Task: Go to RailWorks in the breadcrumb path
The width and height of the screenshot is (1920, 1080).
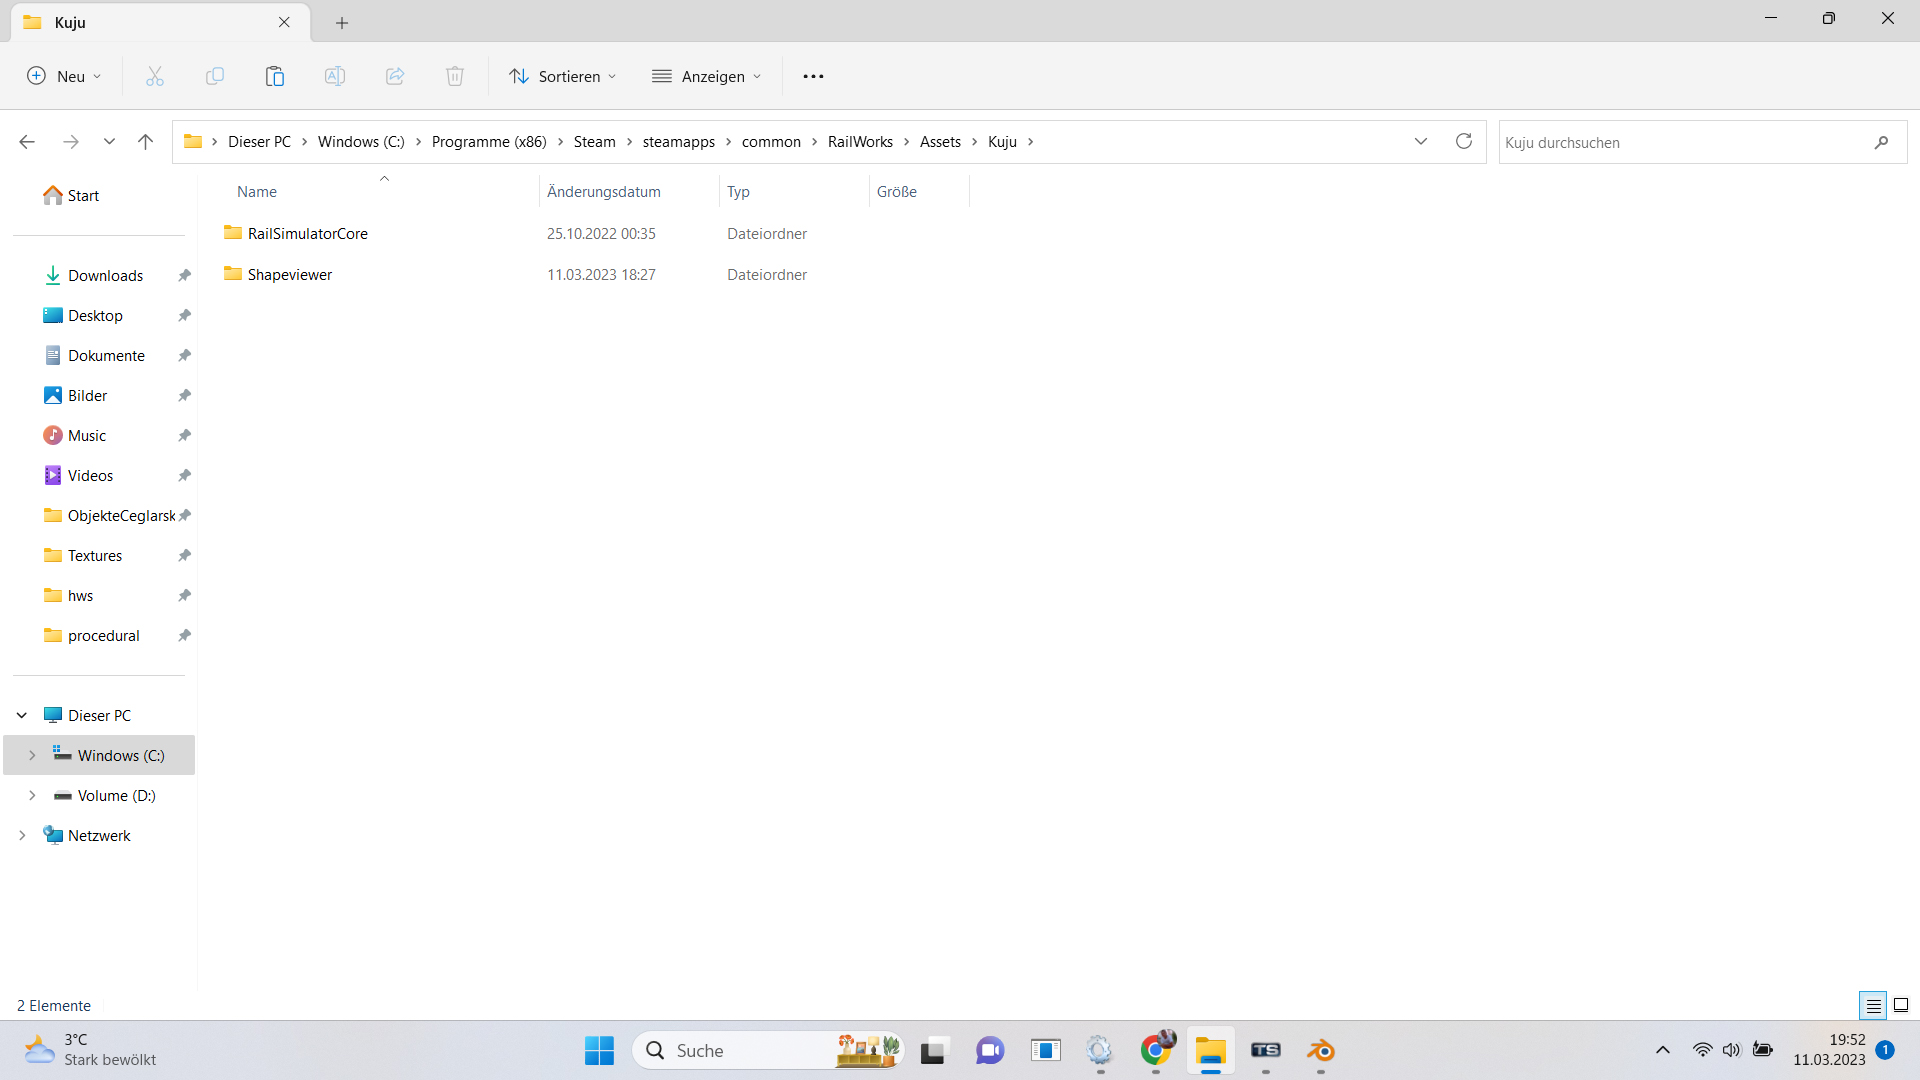Action: (x=860, y=142)
